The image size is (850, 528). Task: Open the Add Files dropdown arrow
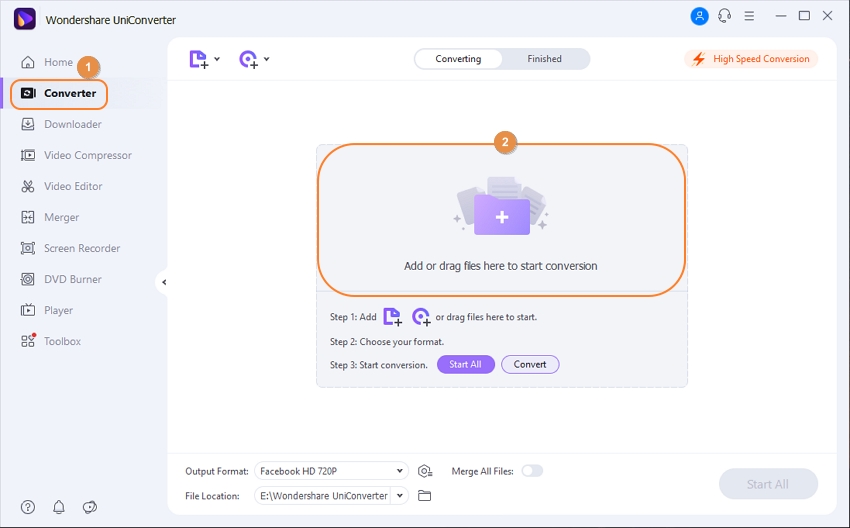217,60
